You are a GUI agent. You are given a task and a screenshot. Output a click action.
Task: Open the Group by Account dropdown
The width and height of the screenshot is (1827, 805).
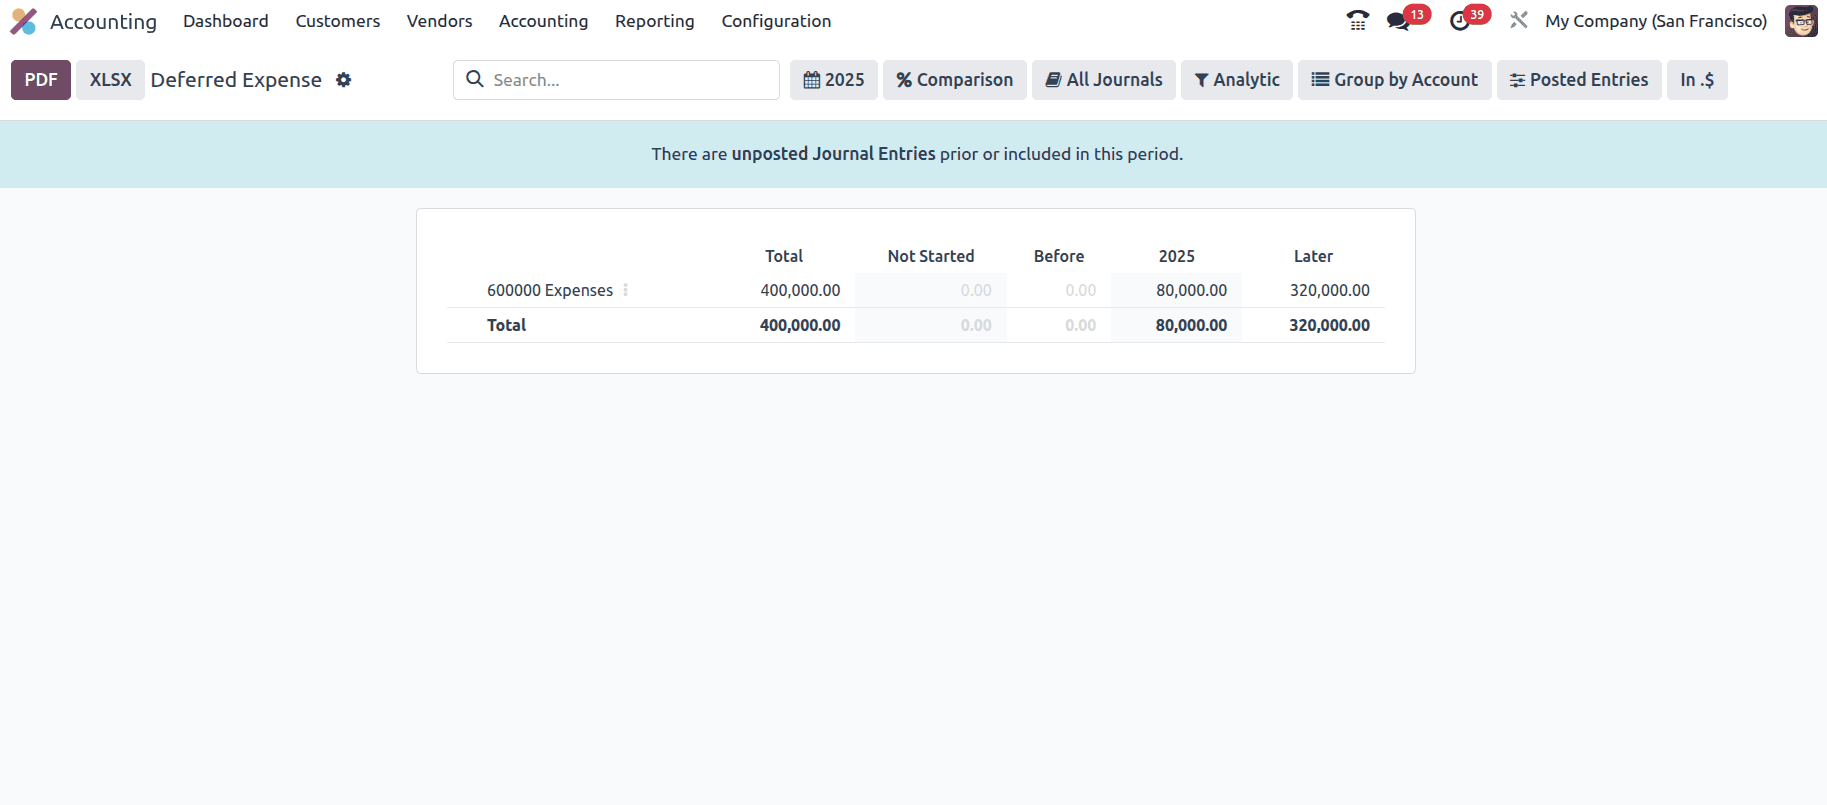pos(1395,80)
